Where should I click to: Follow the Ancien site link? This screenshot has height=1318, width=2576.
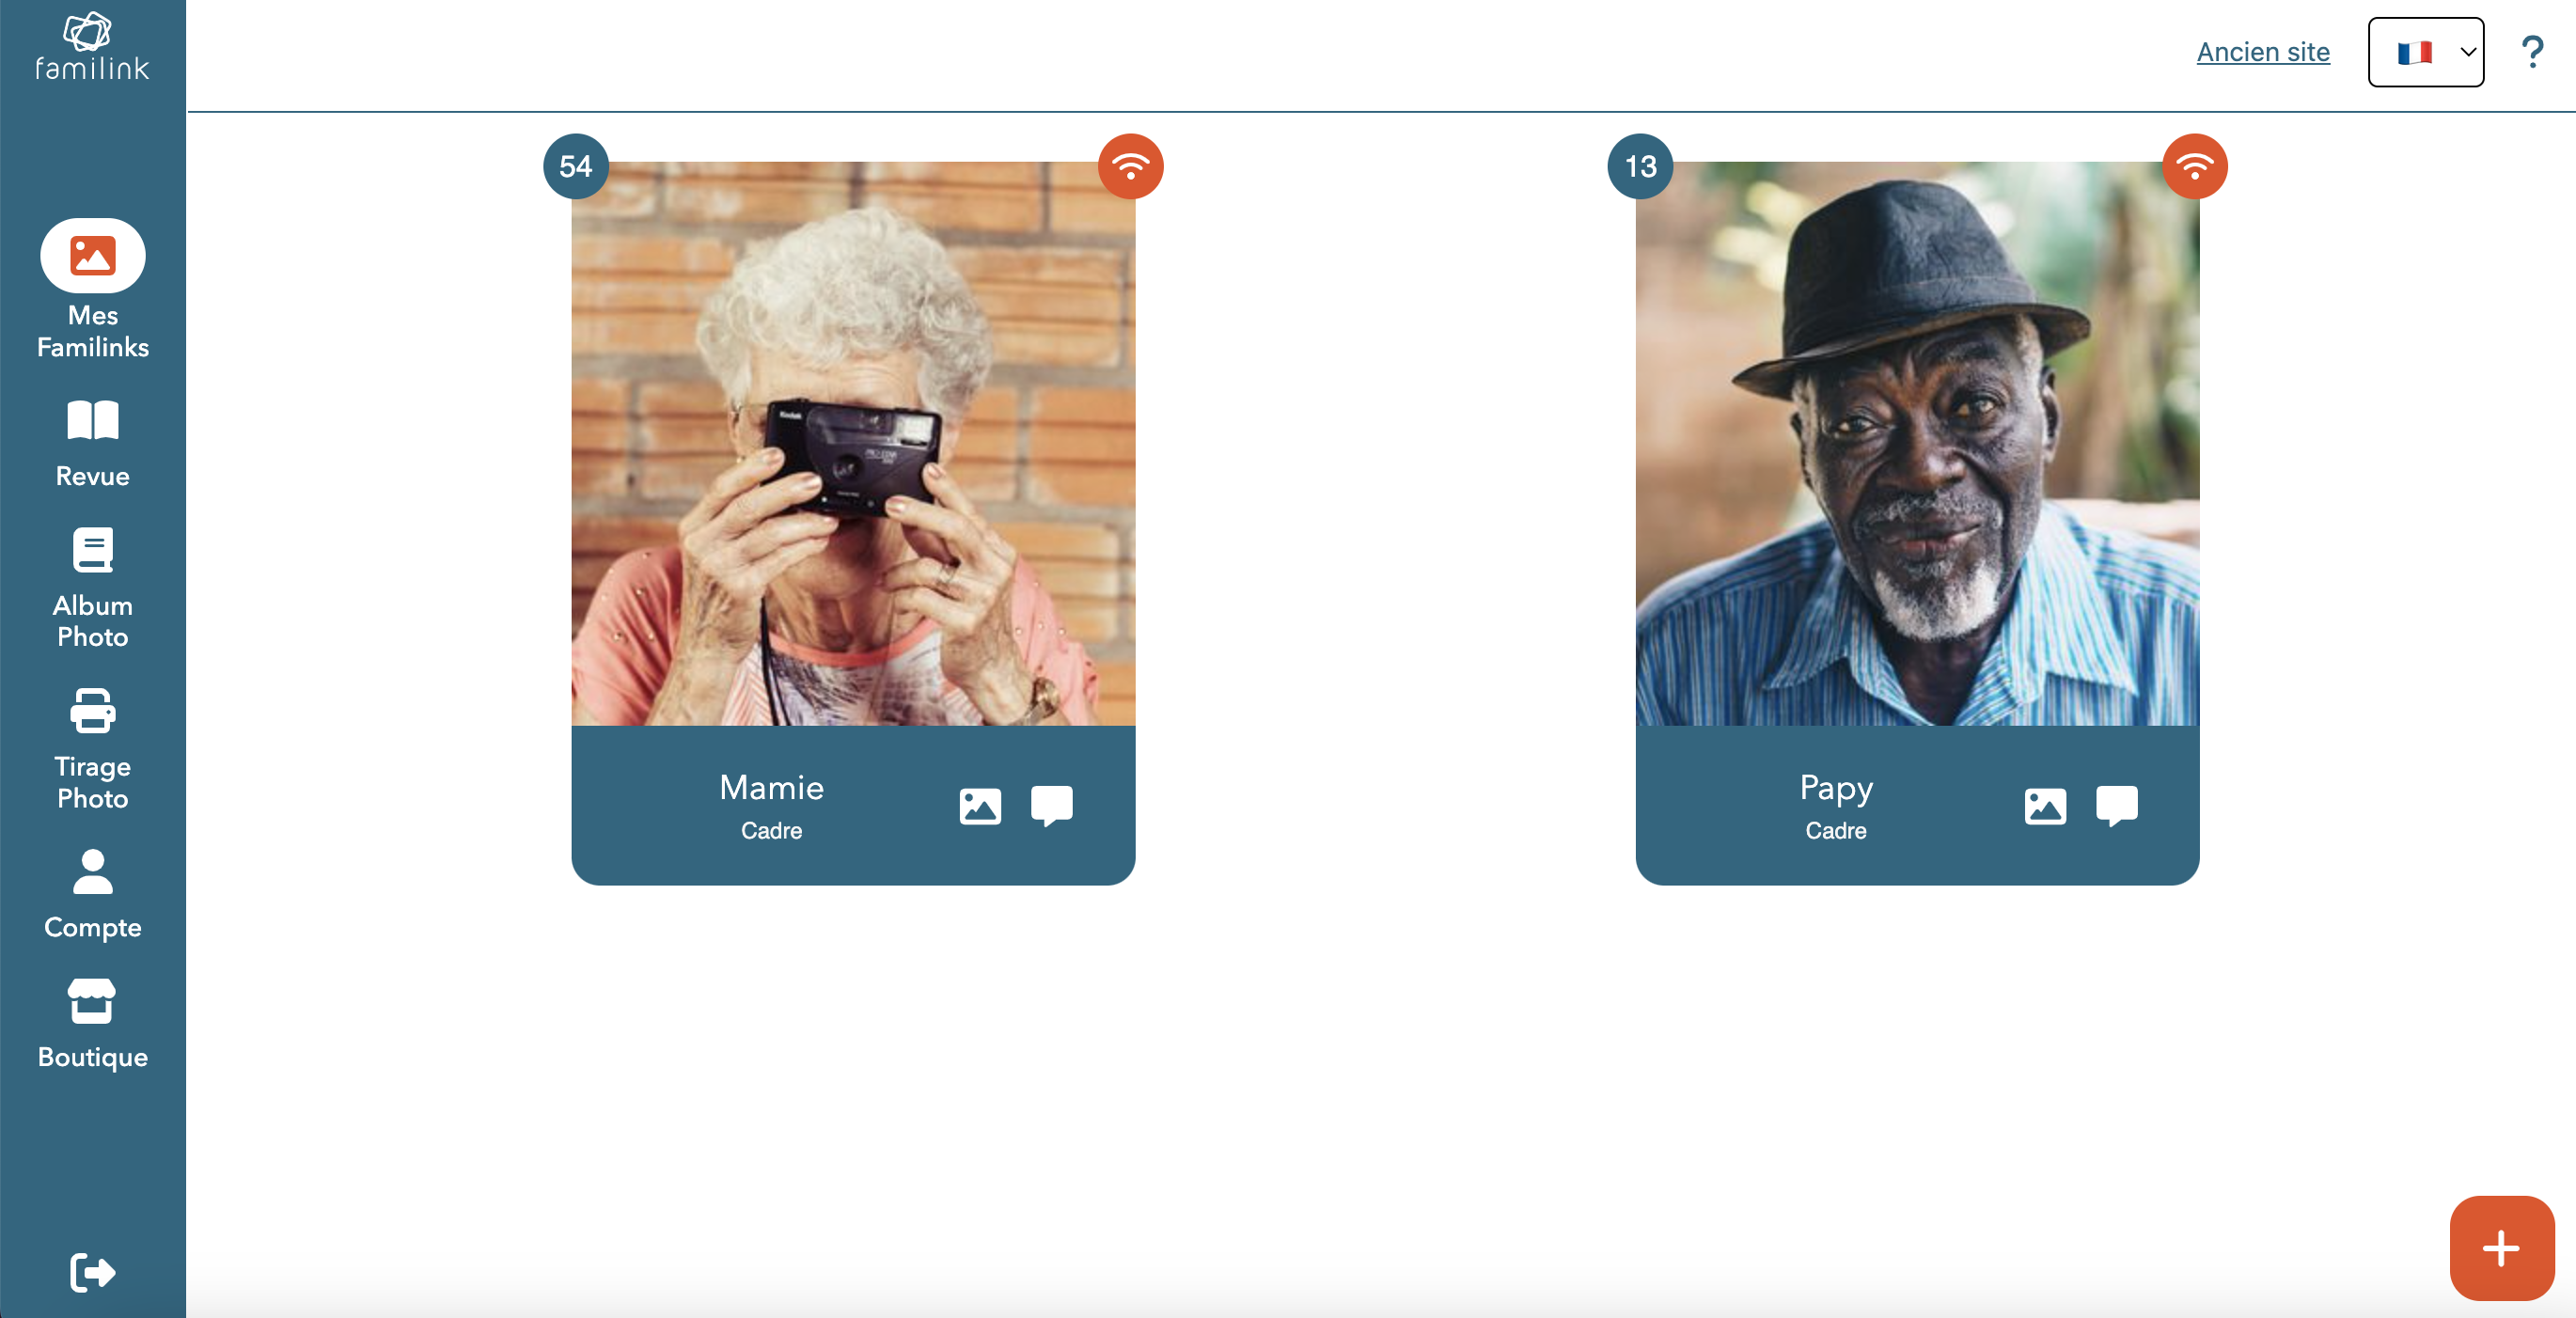pyautogui.click(x=2262, y=52)
